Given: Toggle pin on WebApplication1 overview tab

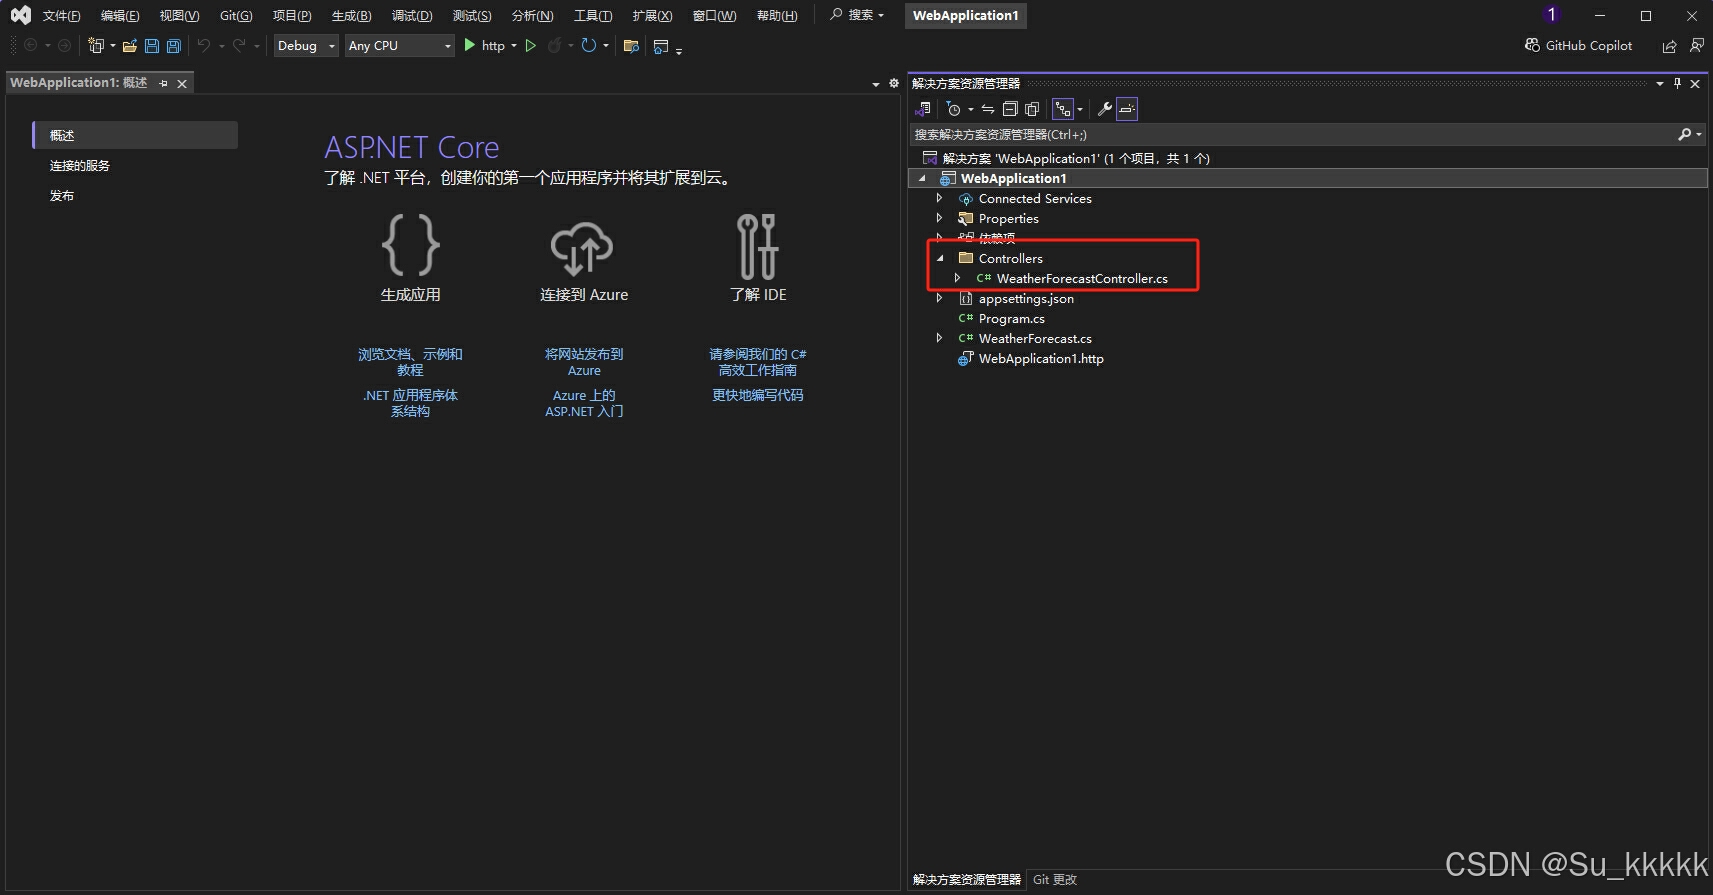Looking at the screenshot, I should click(x=164, y=84).
